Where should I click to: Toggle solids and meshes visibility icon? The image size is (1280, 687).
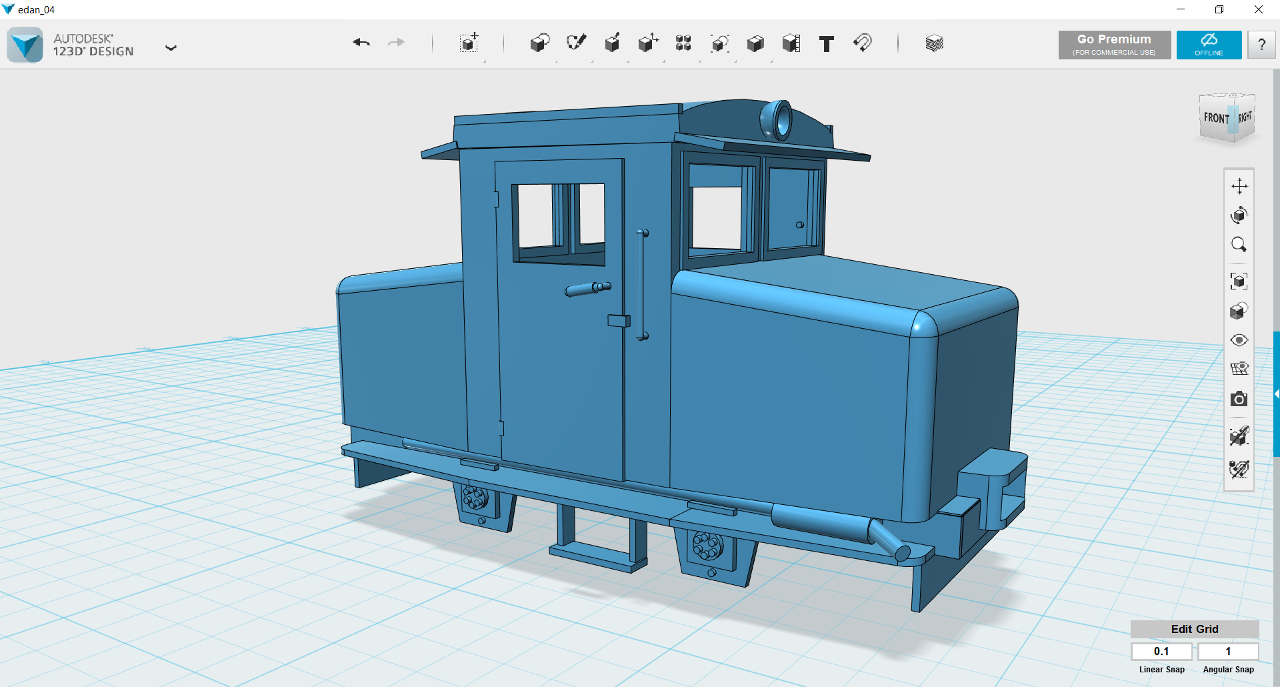(x=1239, y=435)
